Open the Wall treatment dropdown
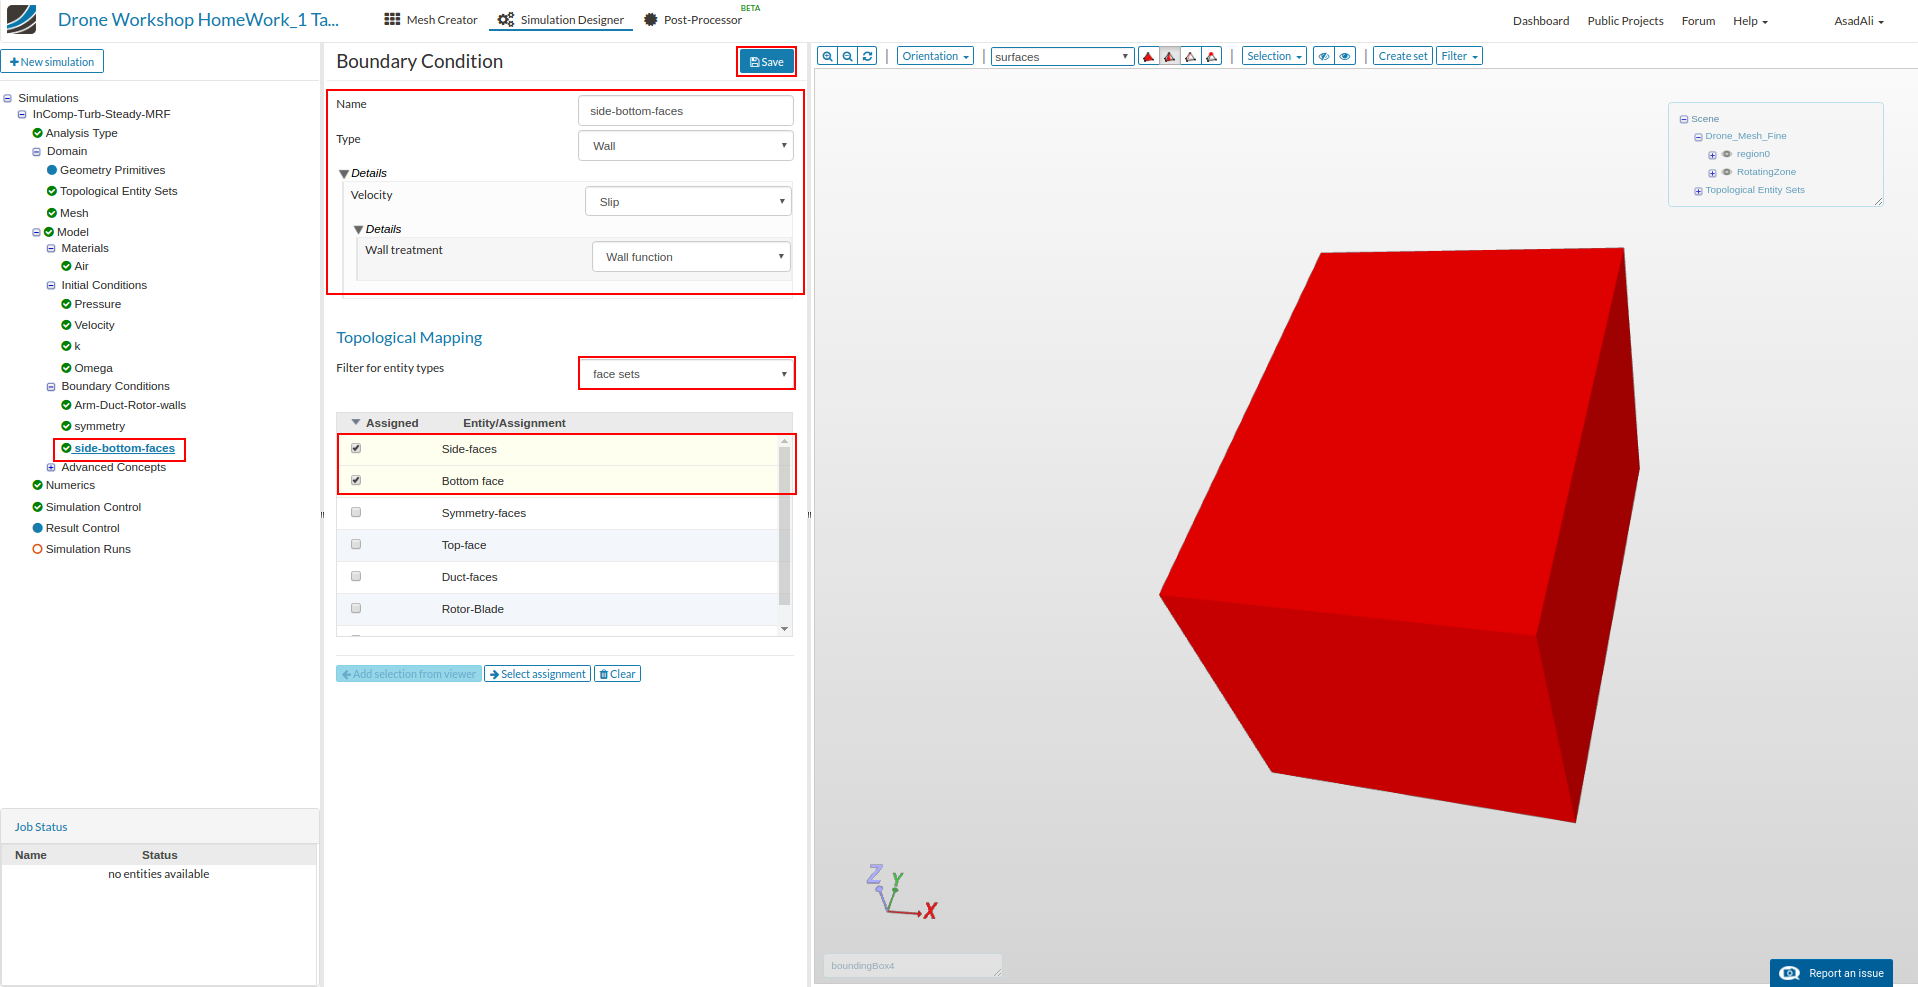1918x987 pixels. 691,256
